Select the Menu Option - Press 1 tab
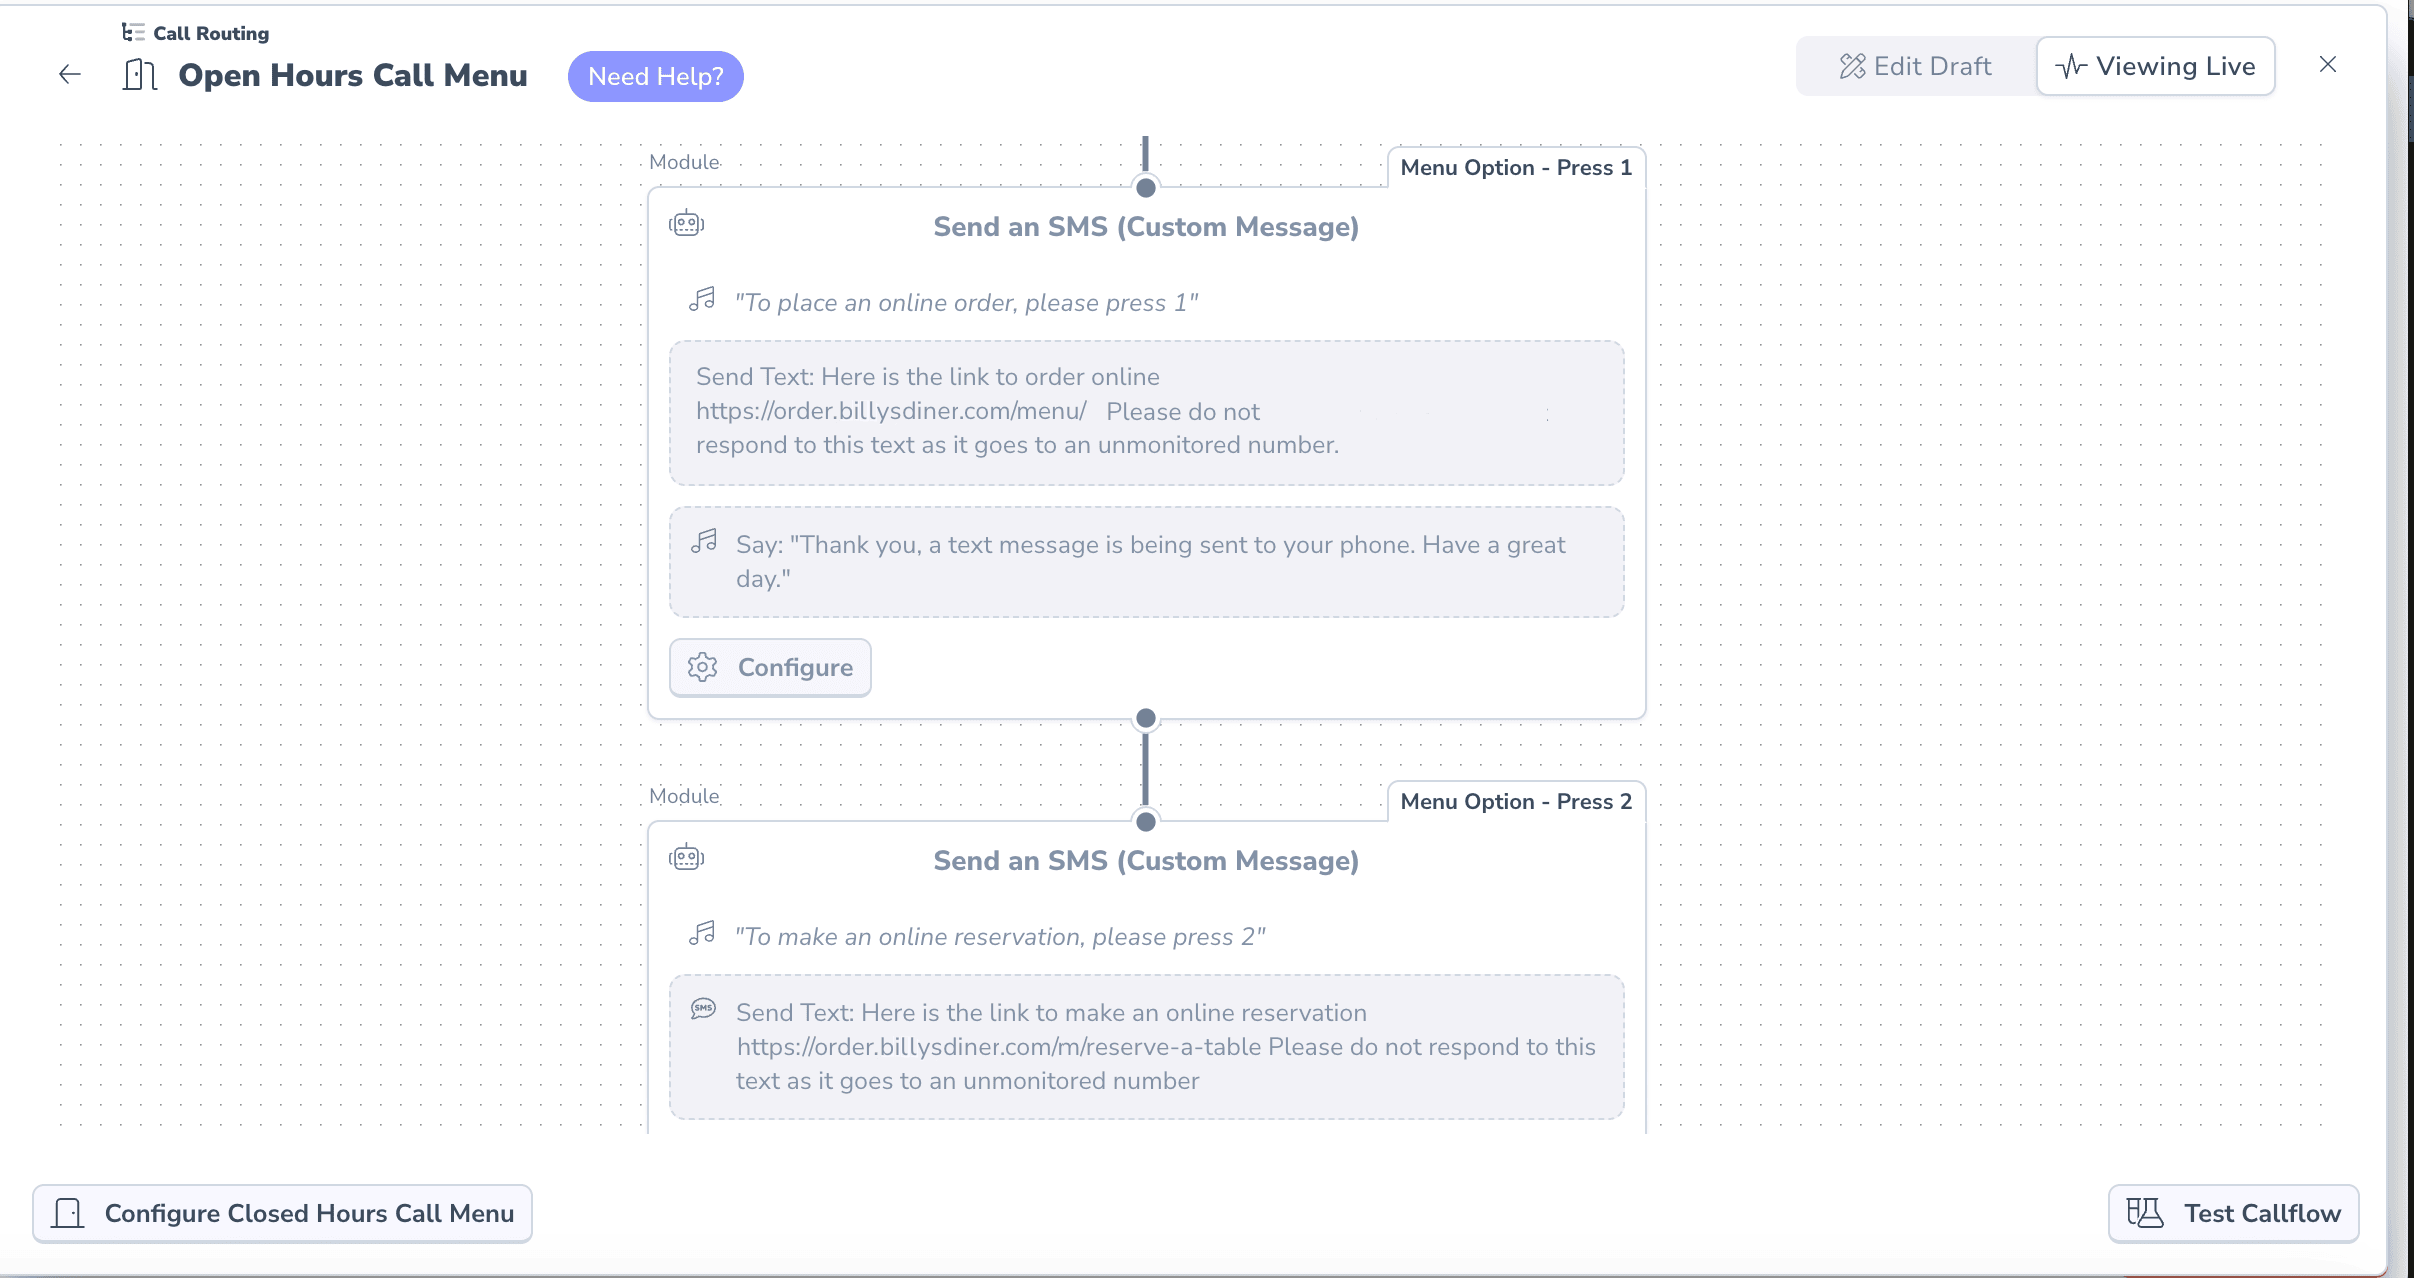 pos(1516,167)
